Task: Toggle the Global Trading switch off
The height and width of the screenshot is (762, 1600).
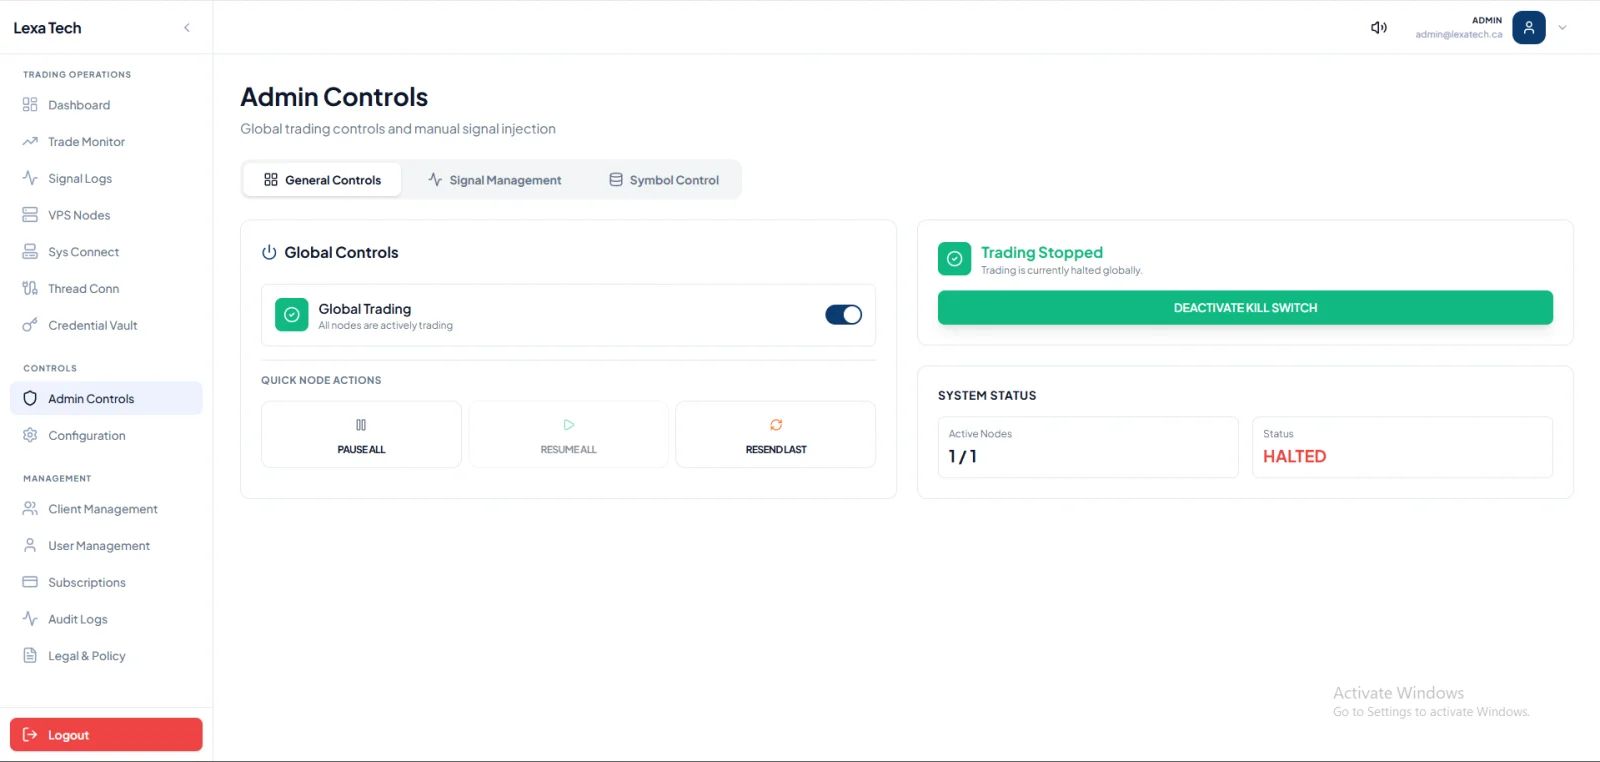Action: click(x=843, y=315)
